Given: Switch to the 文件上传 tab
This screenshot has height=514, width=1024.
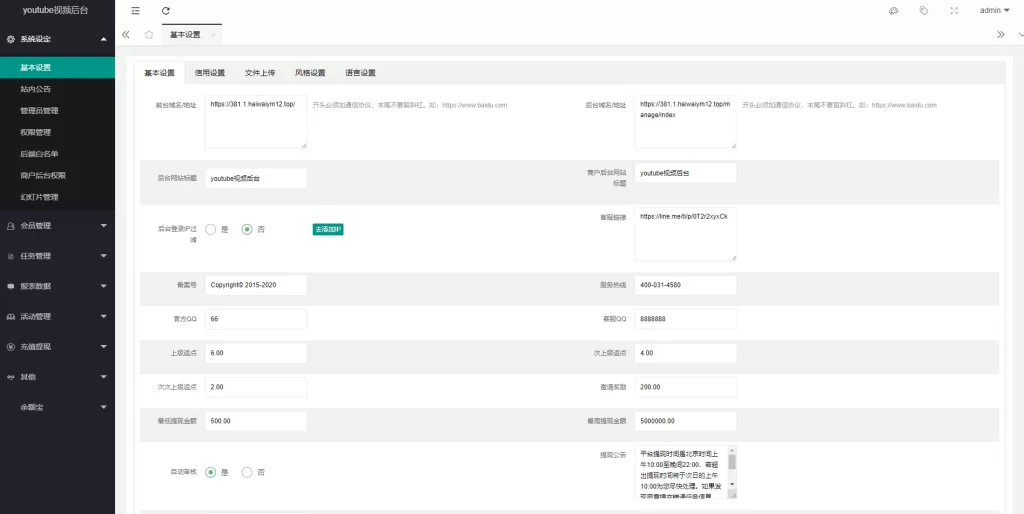Looking at the screenshot, I should 260,73.
